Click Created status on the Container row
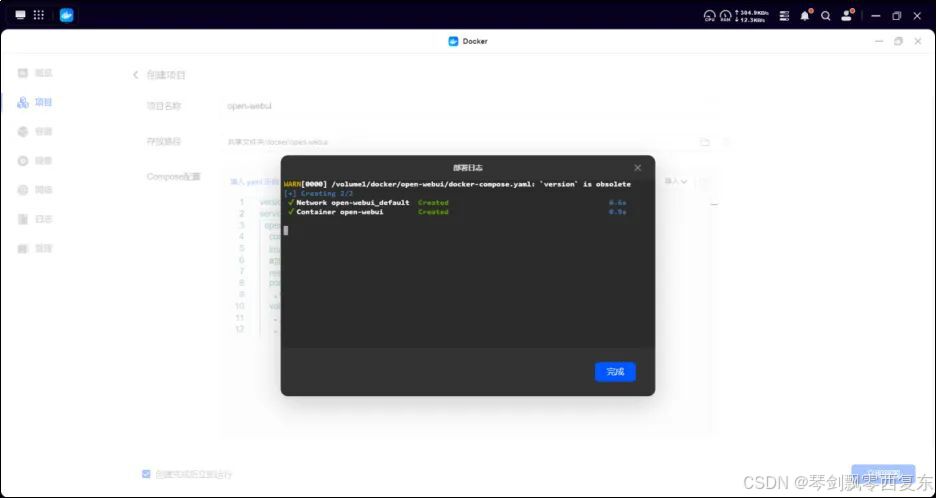Image resolution: width=937 pixels, height=498 pixels. (433, 212)
